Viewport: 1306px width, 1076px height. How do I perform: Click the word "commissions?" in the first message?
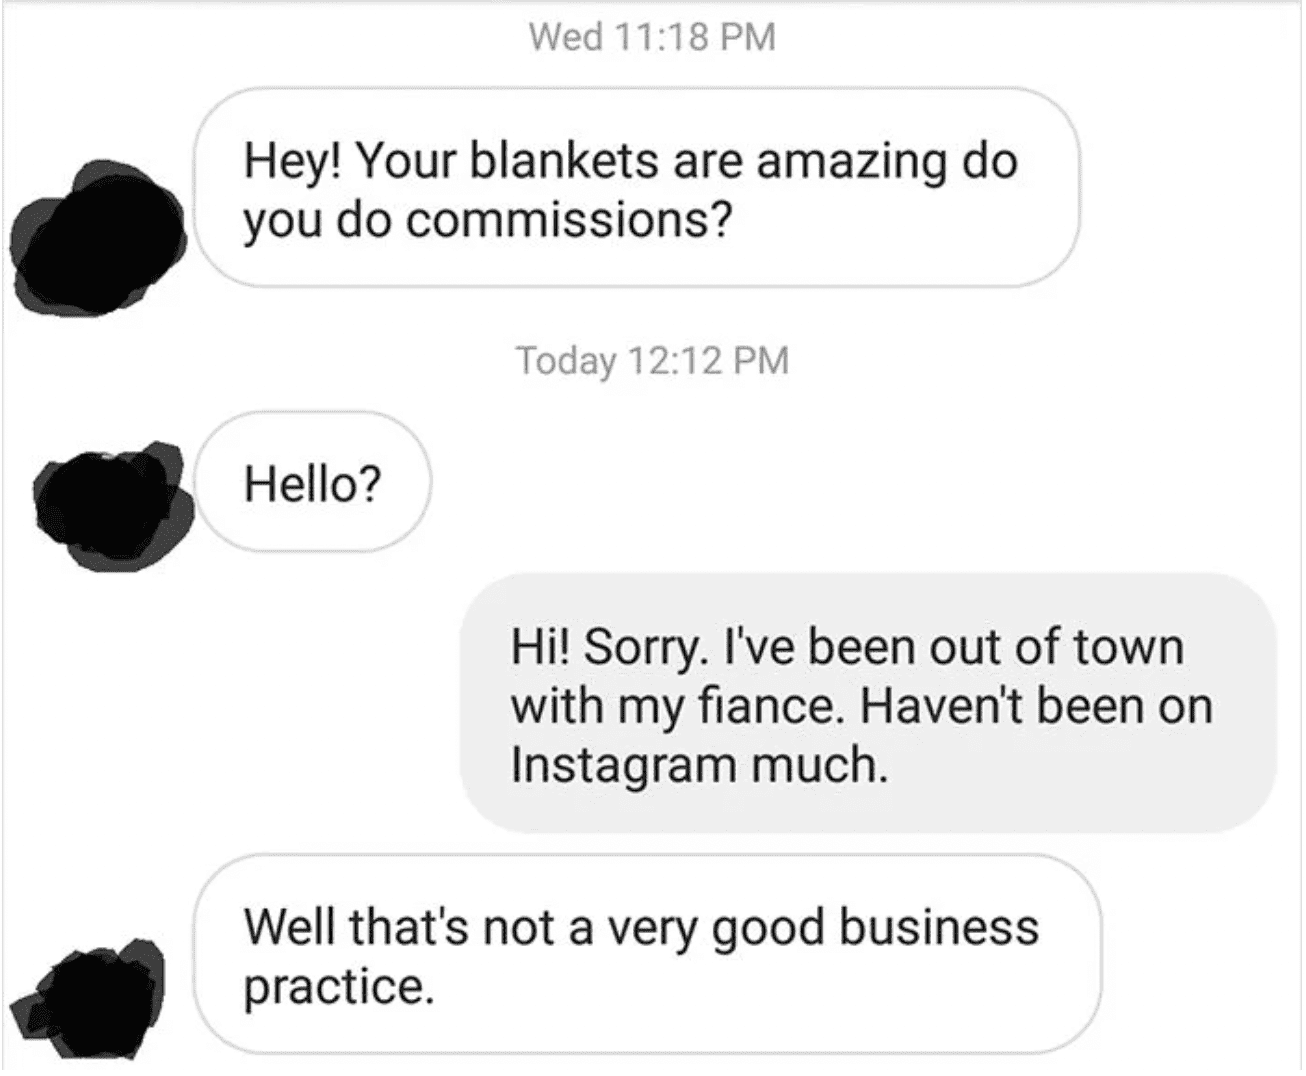click(568, 220)
